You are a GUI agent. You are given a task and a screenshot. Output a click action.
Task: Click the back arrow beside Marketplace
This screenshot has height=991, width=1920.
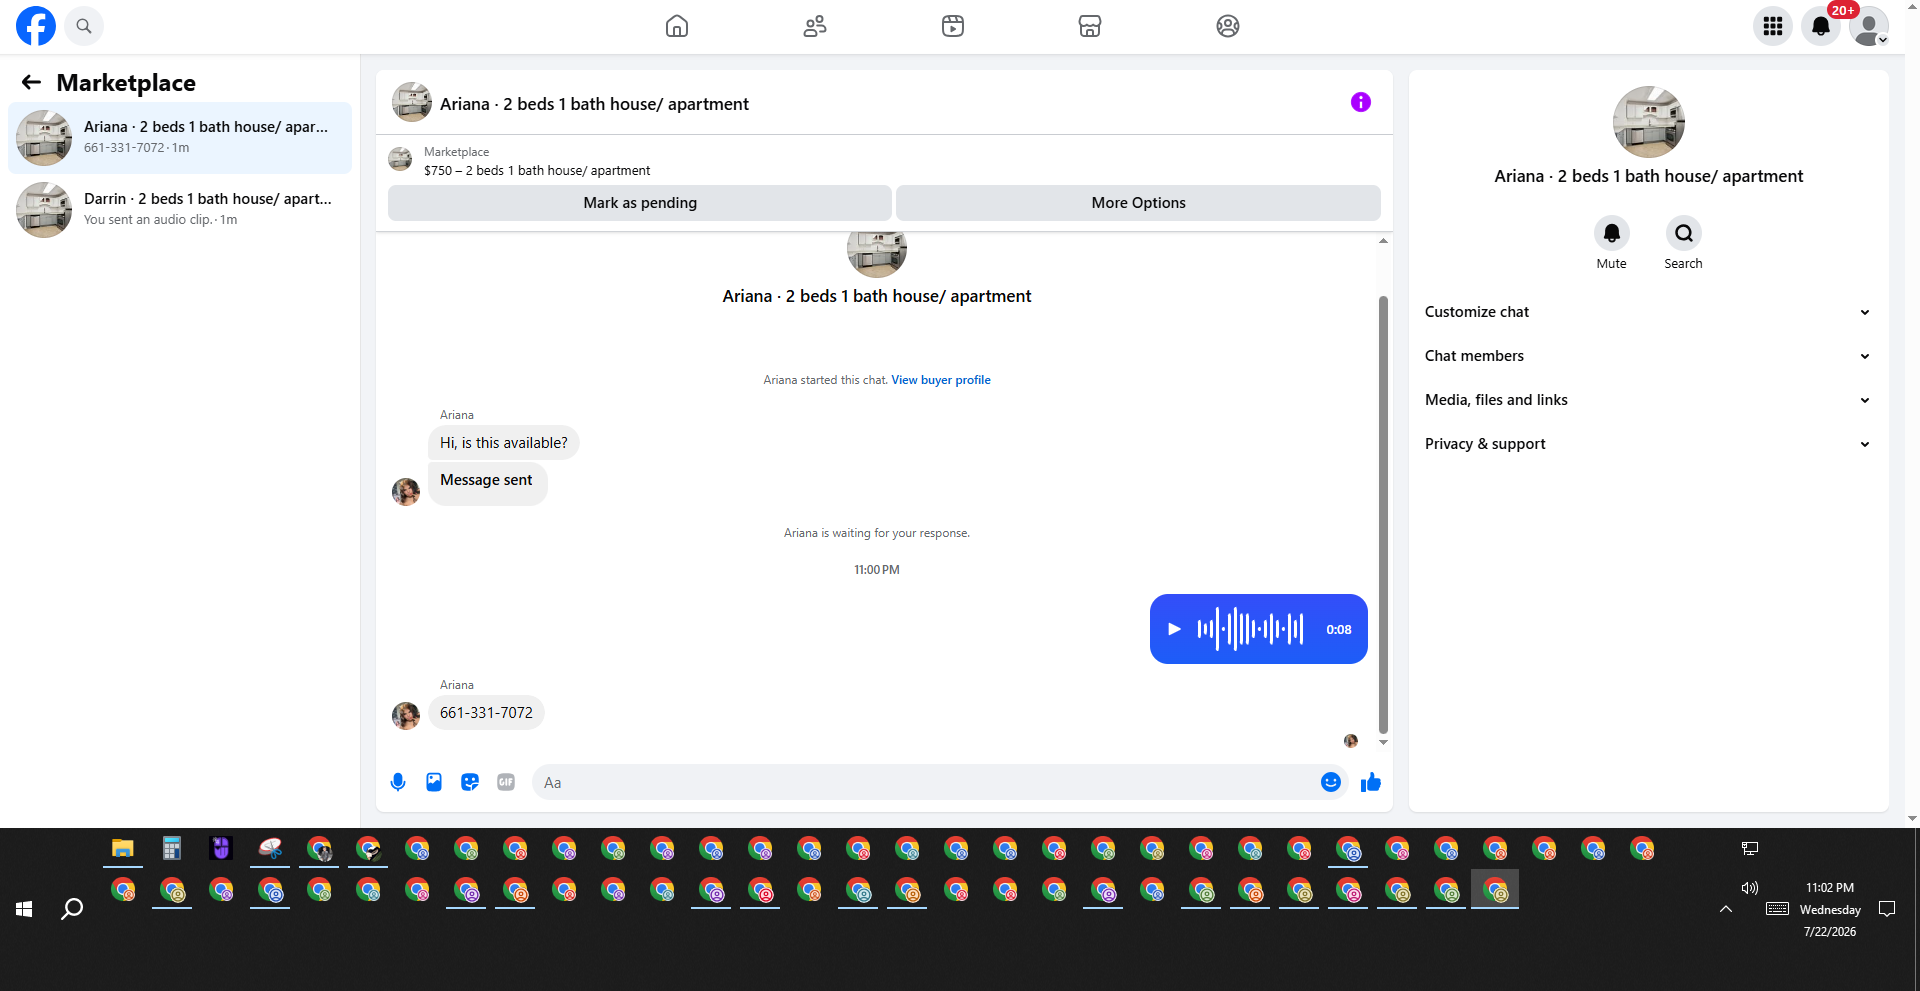(x=31, y=82)
